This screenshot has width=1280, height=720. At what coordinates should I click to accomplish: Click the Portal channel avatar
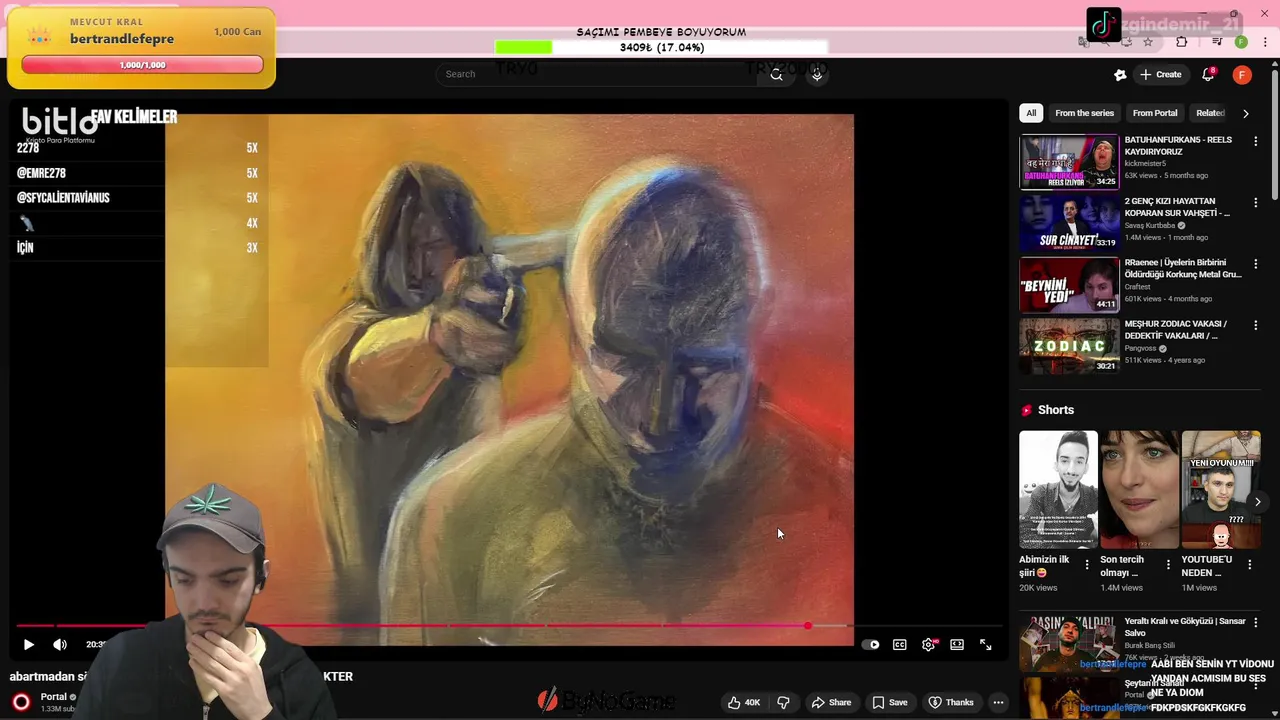tap(21, 702)
